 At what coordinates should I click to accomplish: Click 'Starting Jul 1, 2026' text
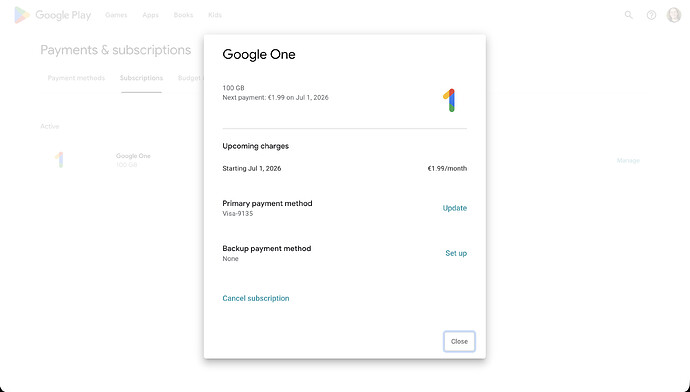pyautogui.click(x=252, y=169)
